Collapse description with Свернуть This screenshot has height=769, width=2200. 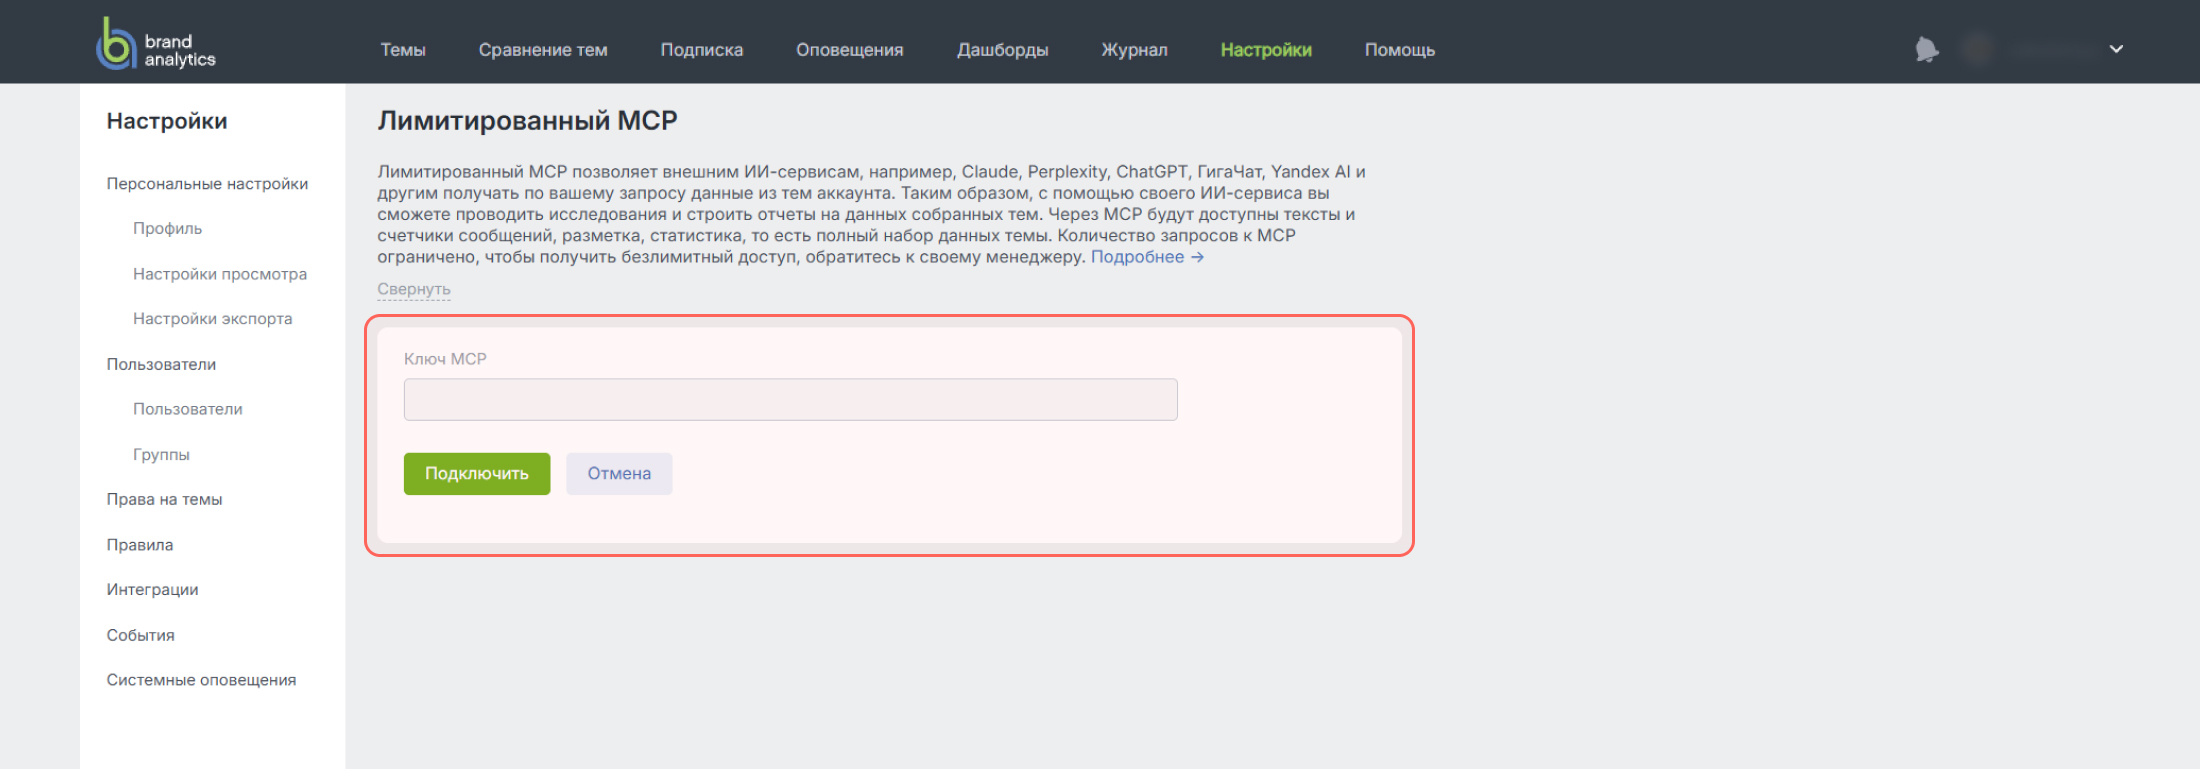tap(414, 289)
